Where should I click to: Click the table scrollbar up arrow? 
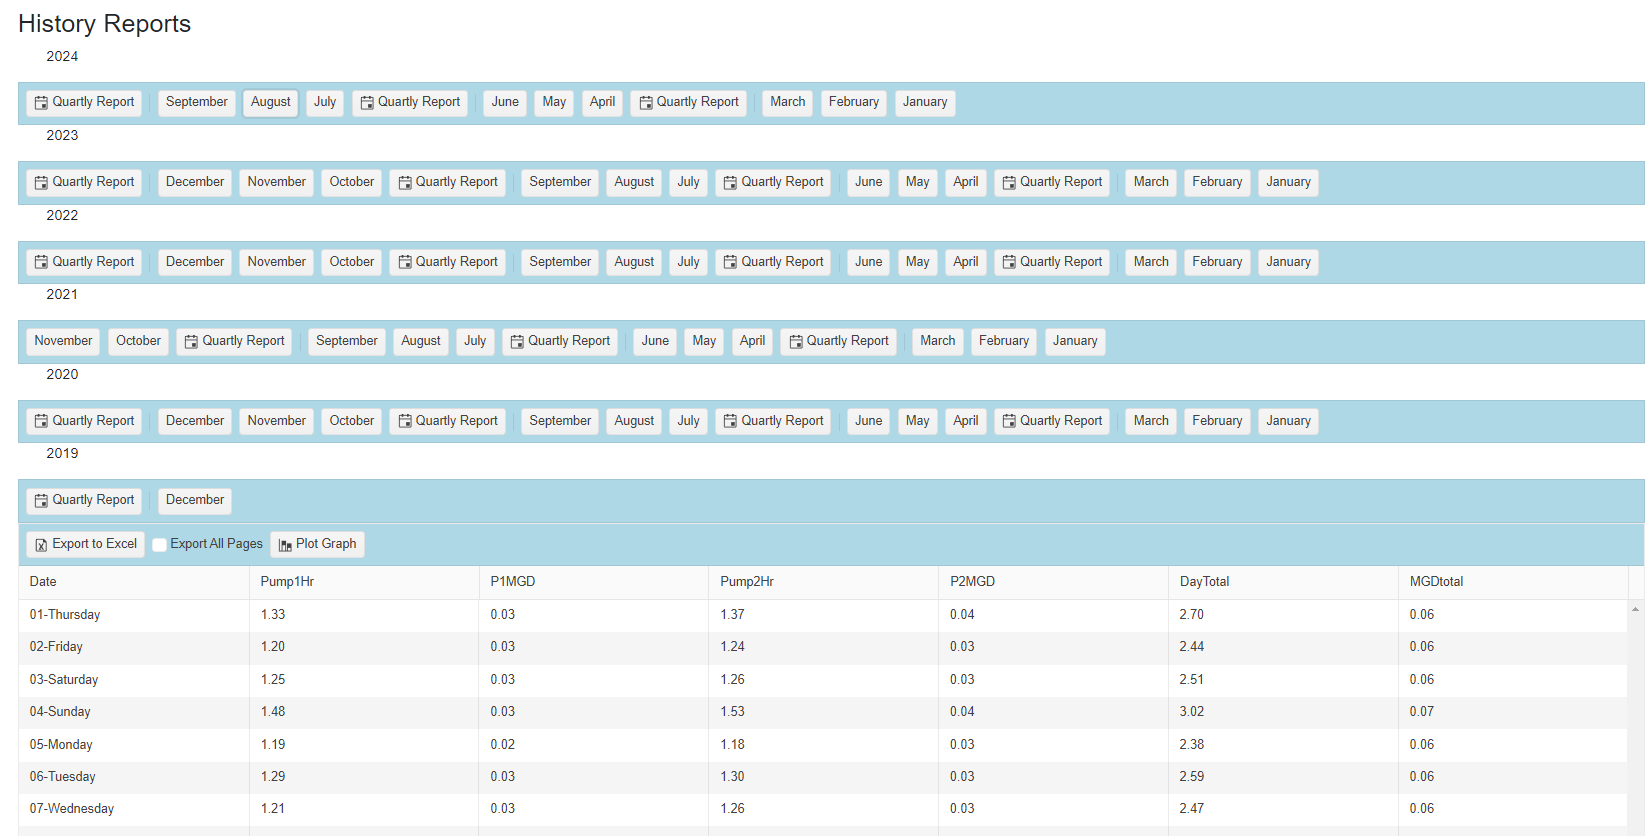(x=1635, y=609)
